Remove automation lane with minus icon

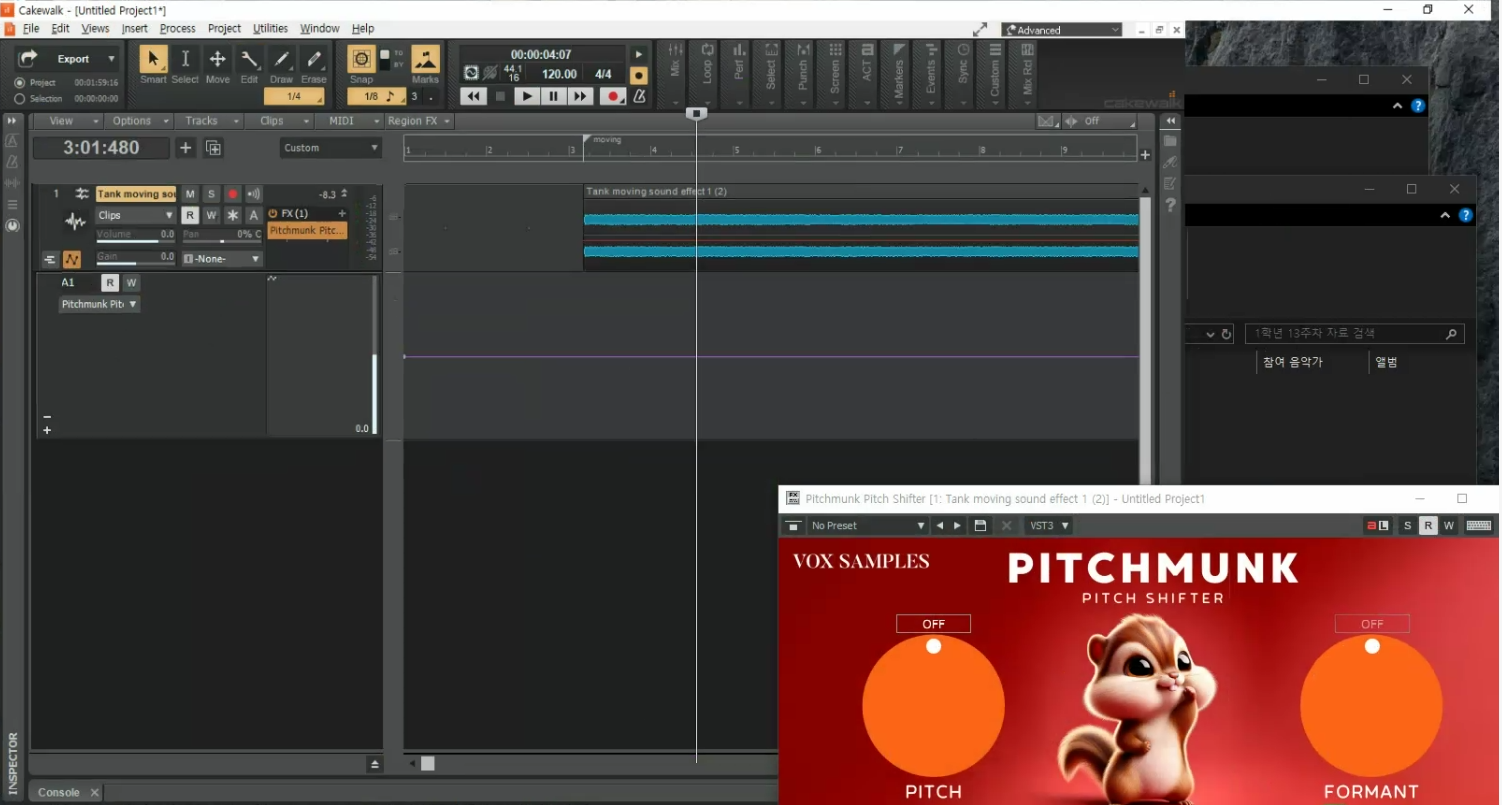[47, 417]
